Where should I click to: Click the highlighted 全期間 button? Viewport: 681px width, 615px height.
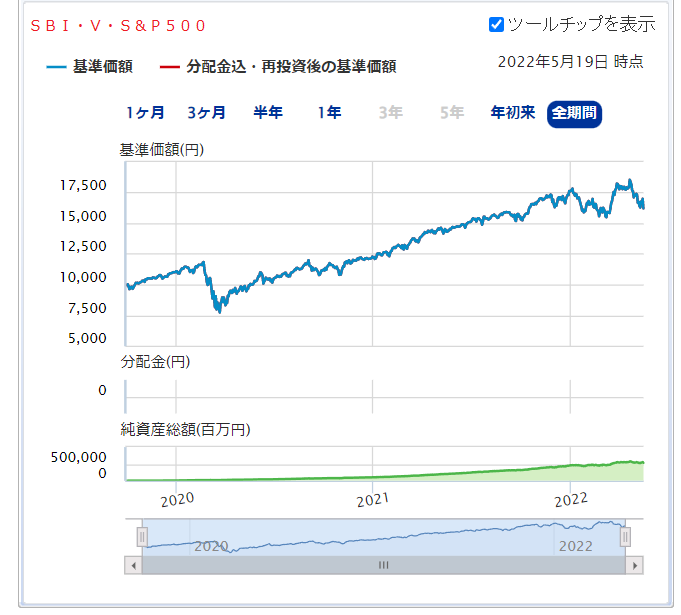[x=575, y=113]
